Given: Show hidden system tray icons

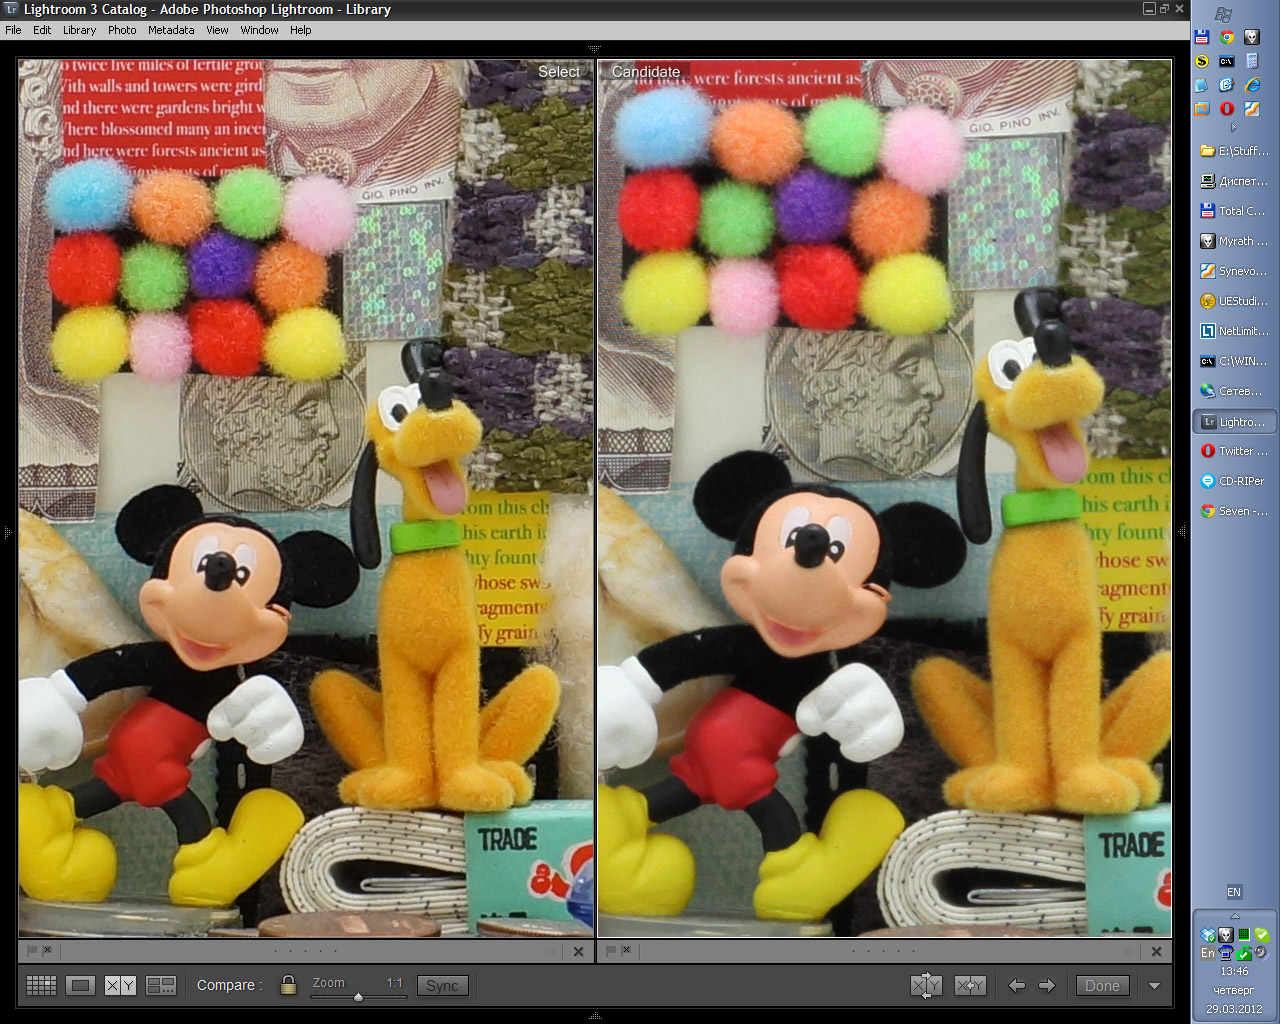Looking at the screenshot, I should point(1234,916).
